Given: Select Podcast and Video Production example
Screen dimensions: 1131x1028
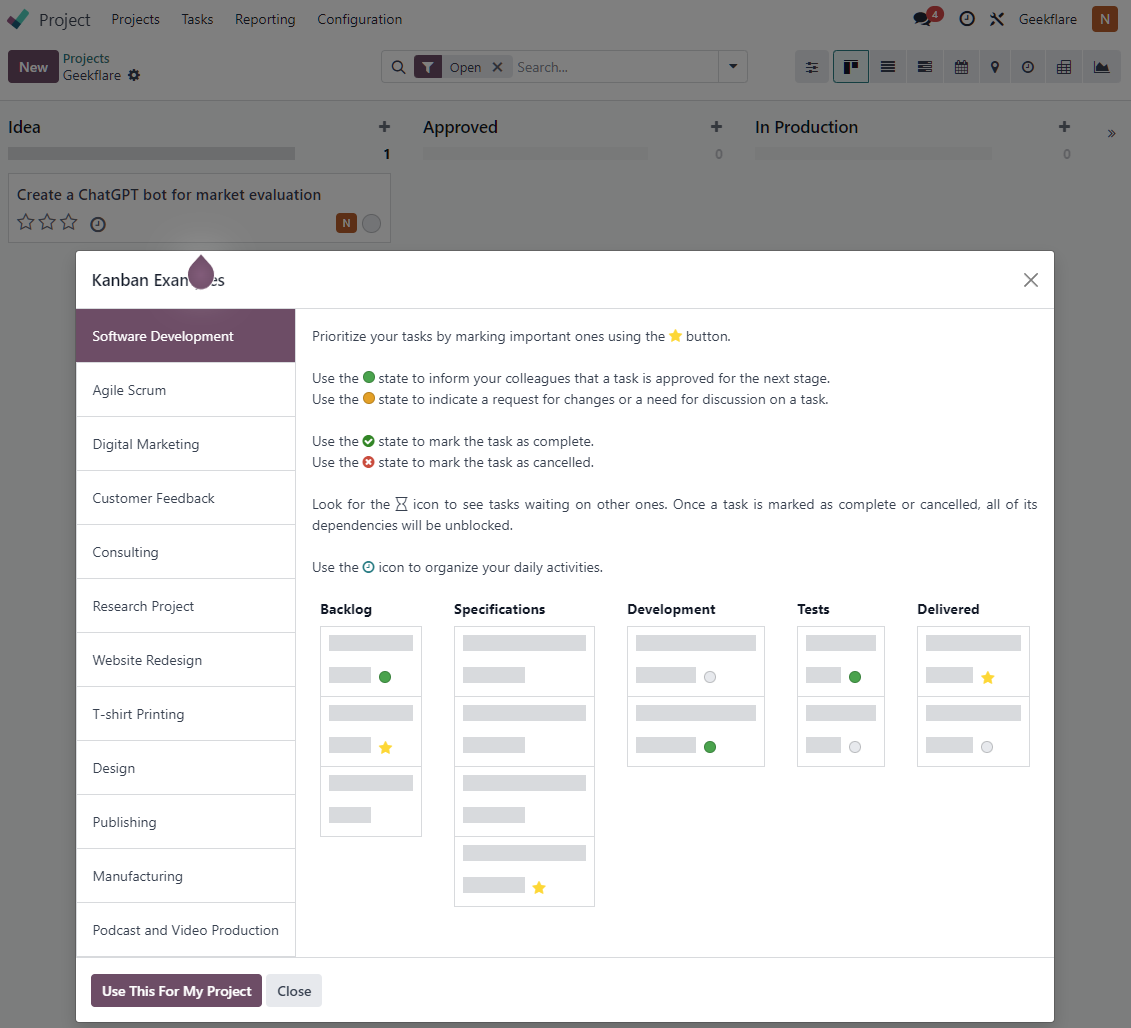Looking at the screenshot, I should click(x=185, y=931).
